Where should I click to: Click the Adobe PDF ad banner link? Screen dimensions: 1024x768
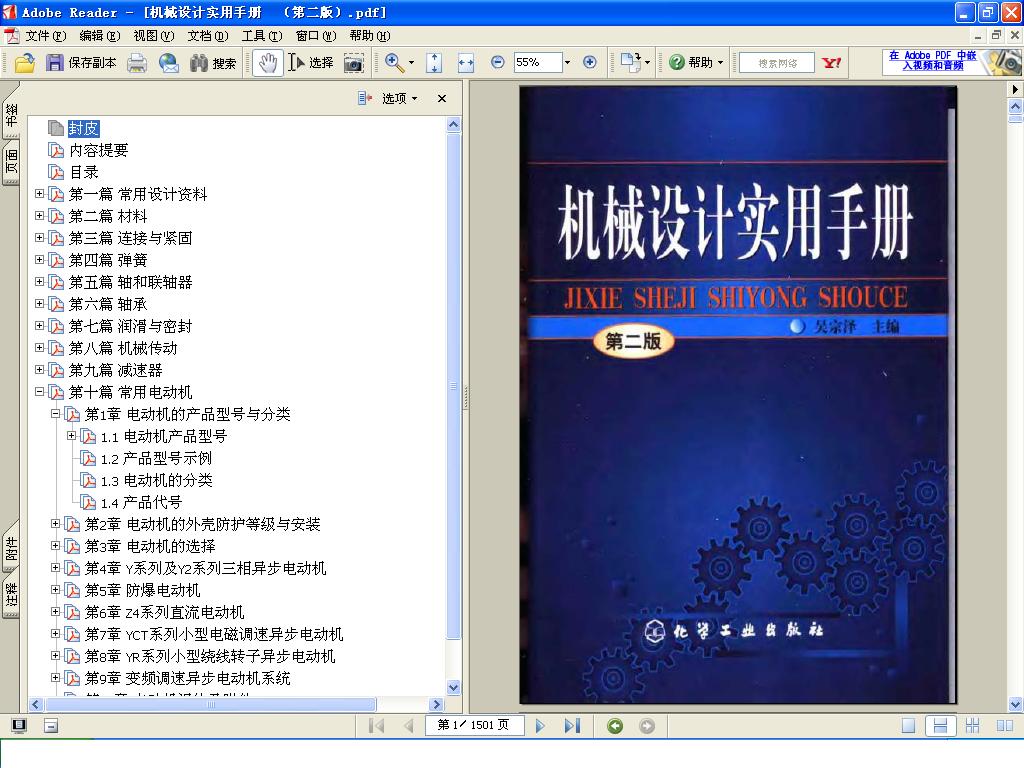pos(932,61)
